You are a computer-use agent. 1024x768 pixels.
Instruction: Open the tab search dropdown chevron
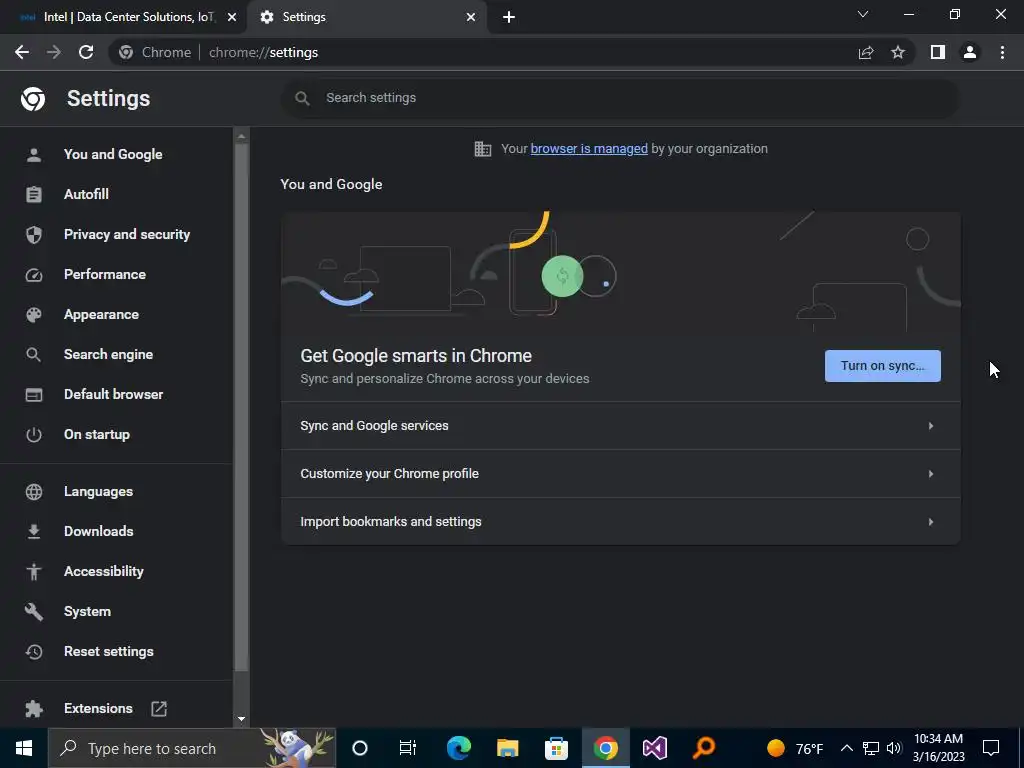tap(863, 14)
